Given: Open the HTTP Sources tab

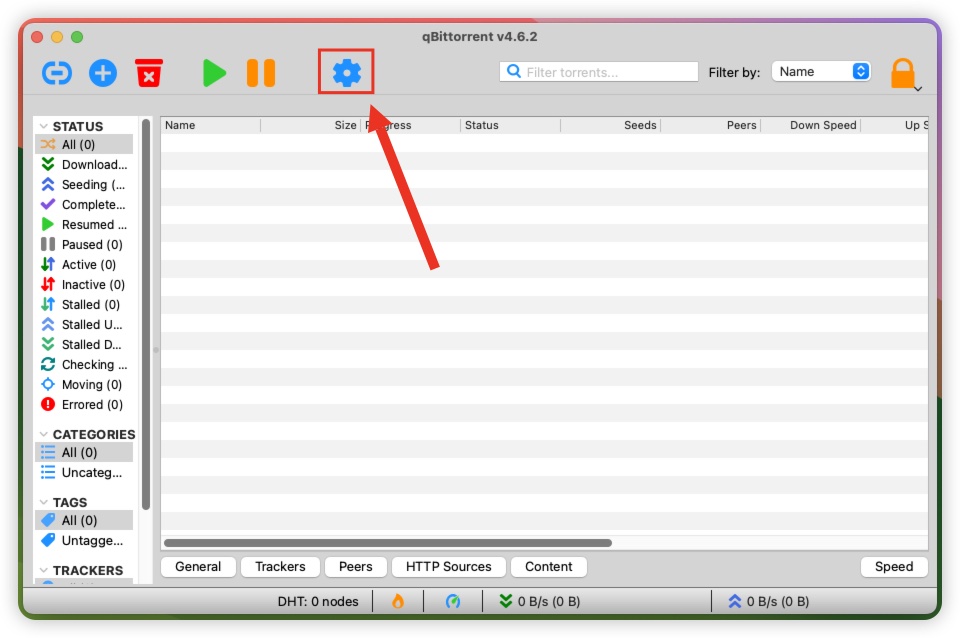Looking at the screenshot, I should 448,566.
